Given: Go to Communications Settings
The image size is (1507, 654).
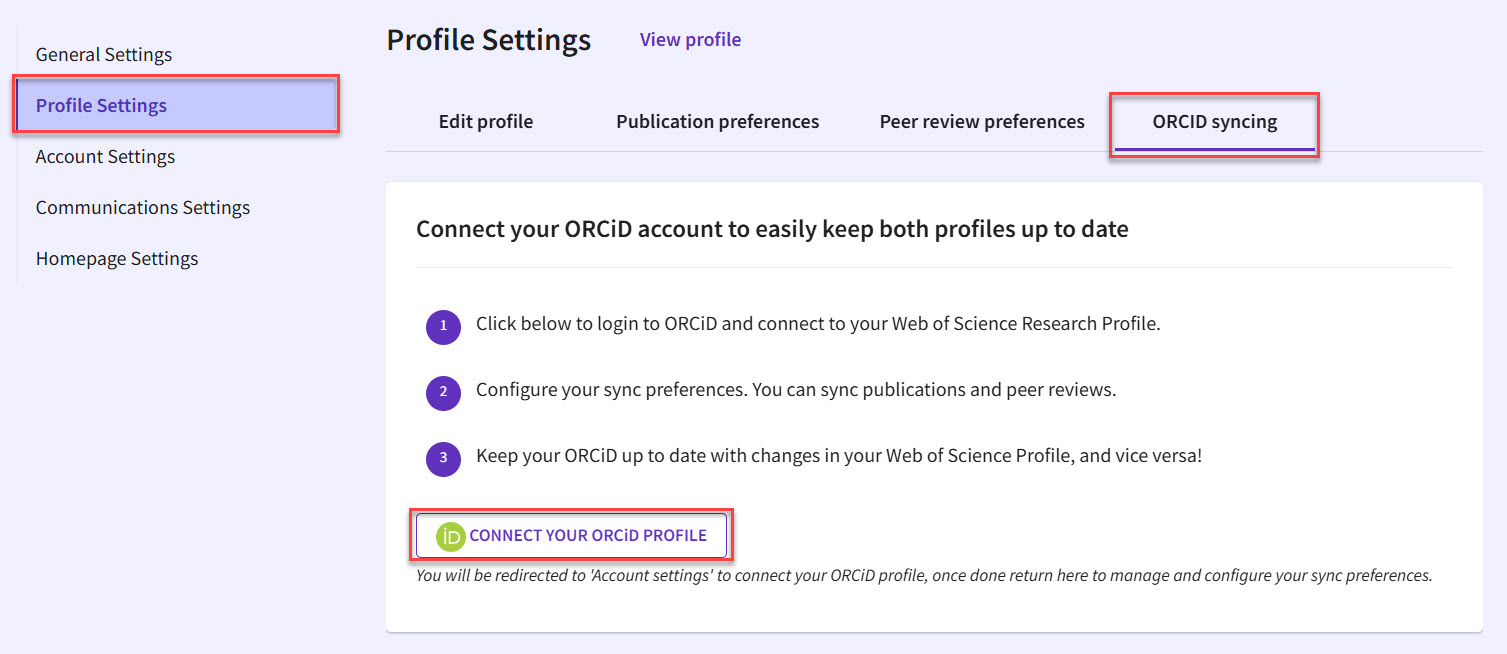Looking at the screenshot, I should pyautogui.click(x=143, y=207).
